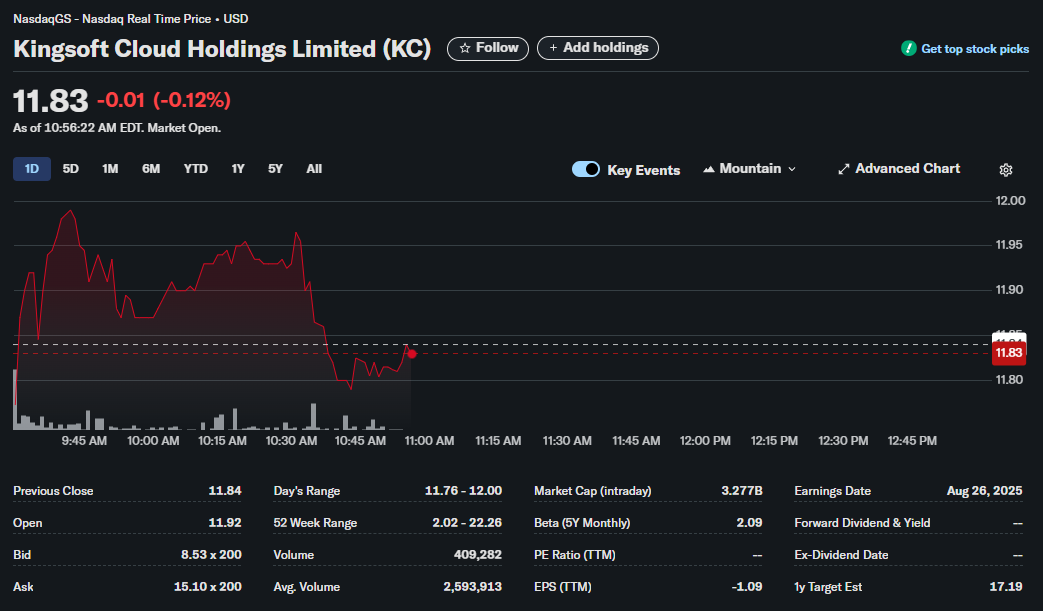Open the Advanced Chart view
Screen dimensions: 1043x611
(899, 169)
